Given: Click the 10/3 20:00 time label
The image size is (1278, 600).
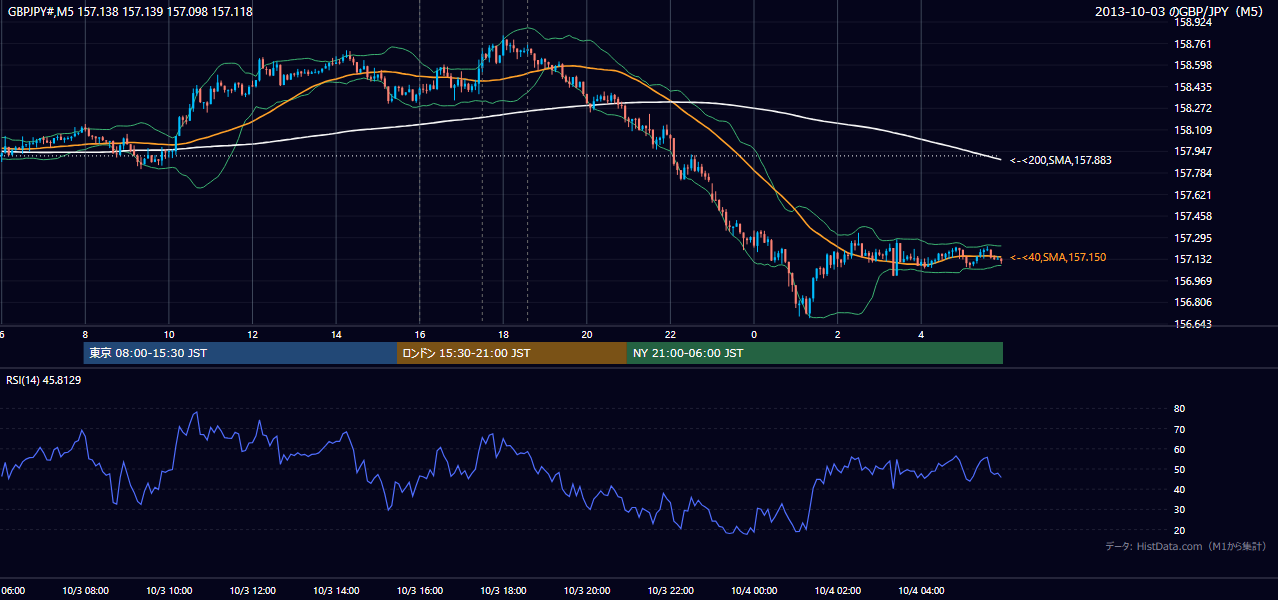Looking at the screenshot, I should [587, 591].
